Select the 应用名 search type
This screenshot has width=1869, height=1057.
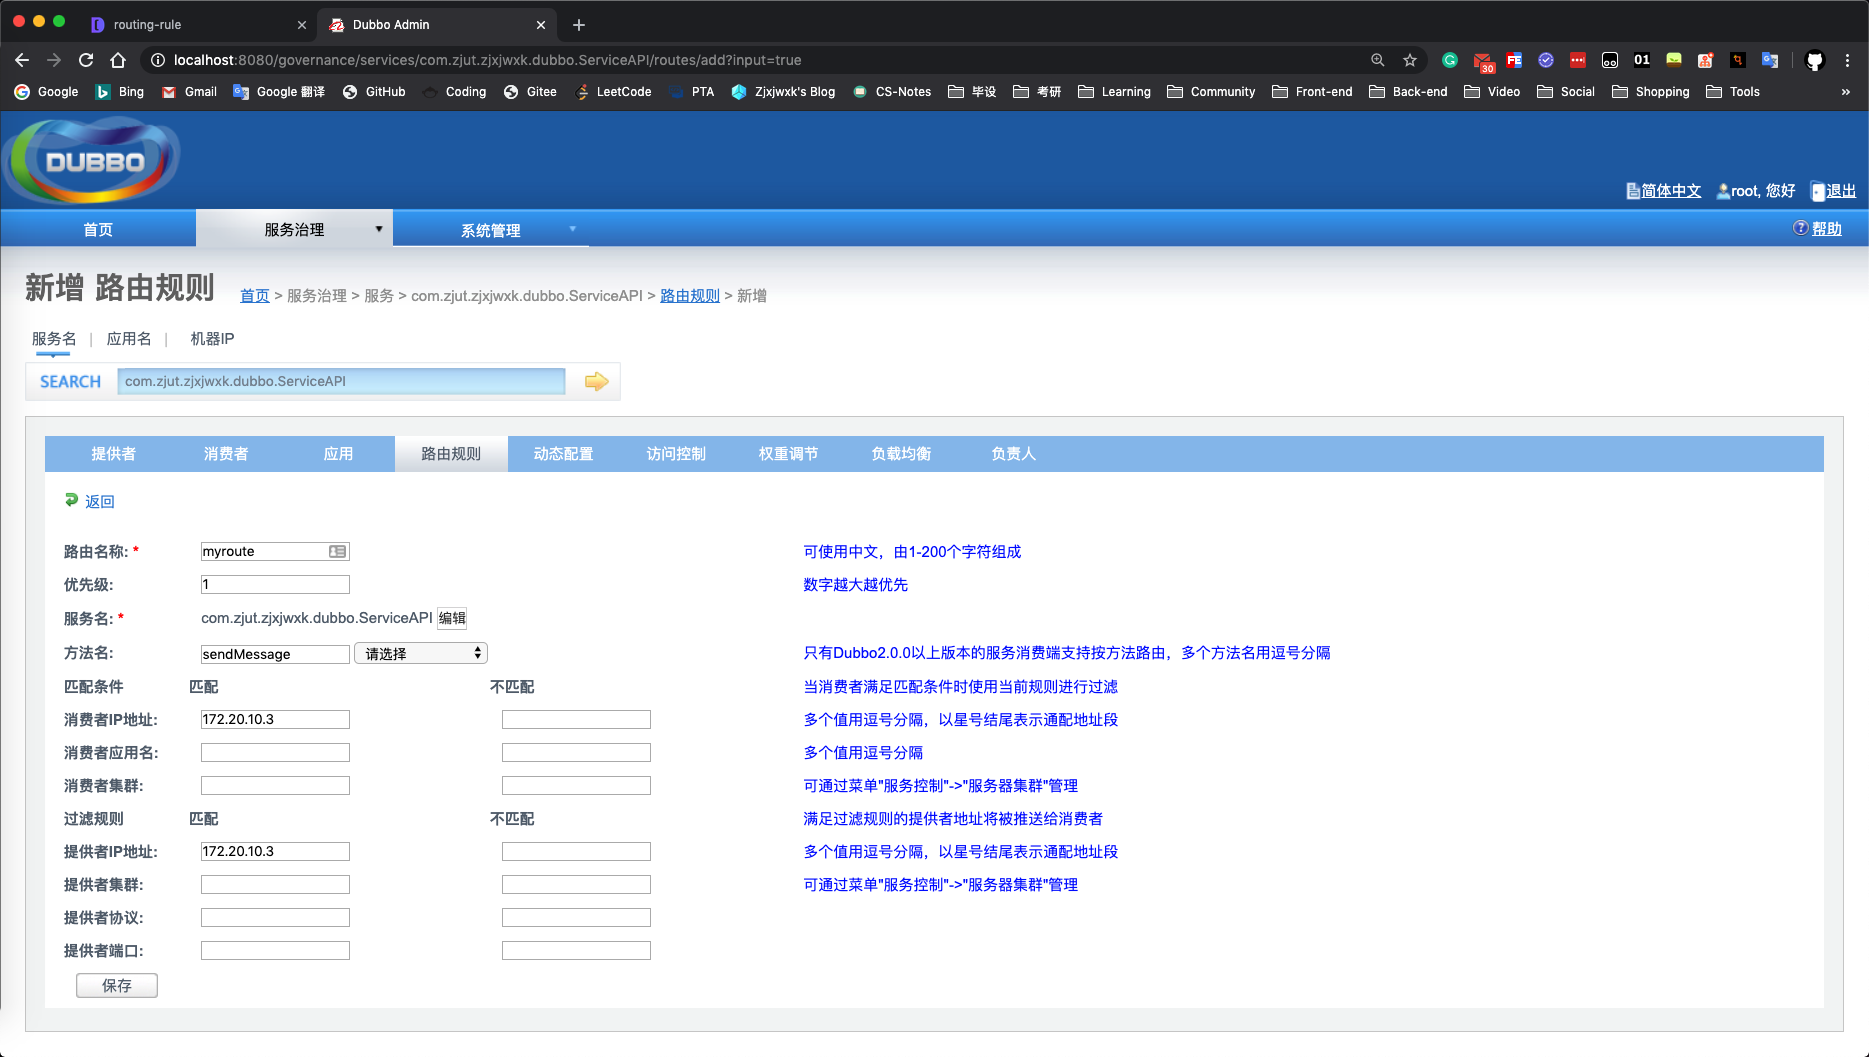(129, 338)
